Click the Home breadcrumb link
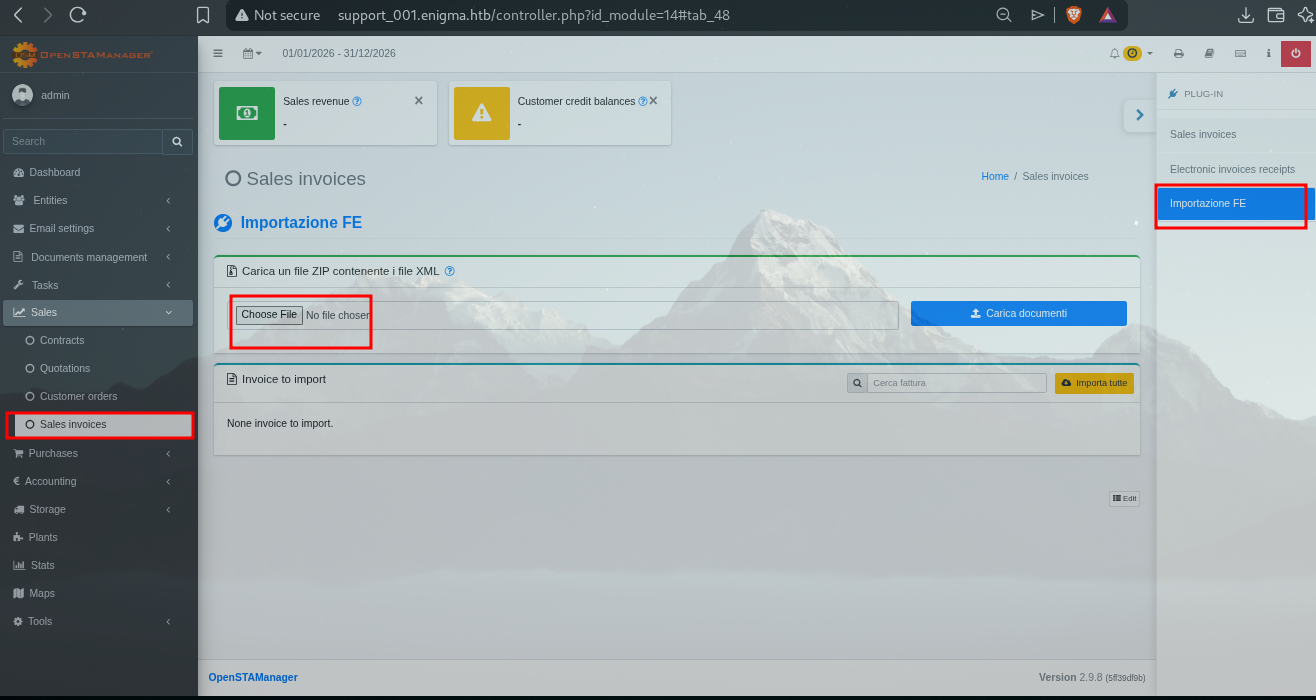The image size is (1316, 700). point(995,176)
